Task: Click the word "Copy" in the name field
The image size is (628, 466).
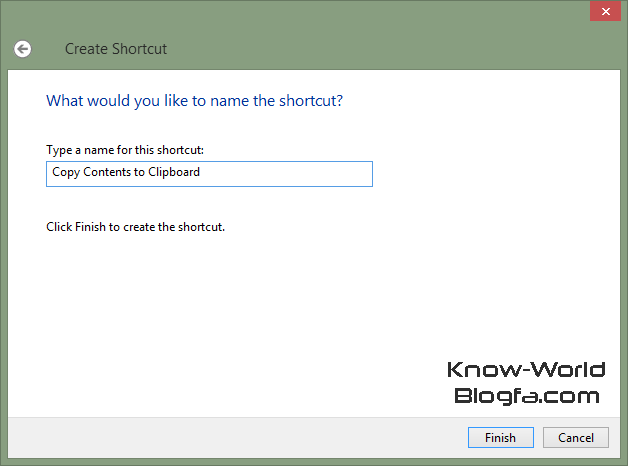Action: coord(65,173)
